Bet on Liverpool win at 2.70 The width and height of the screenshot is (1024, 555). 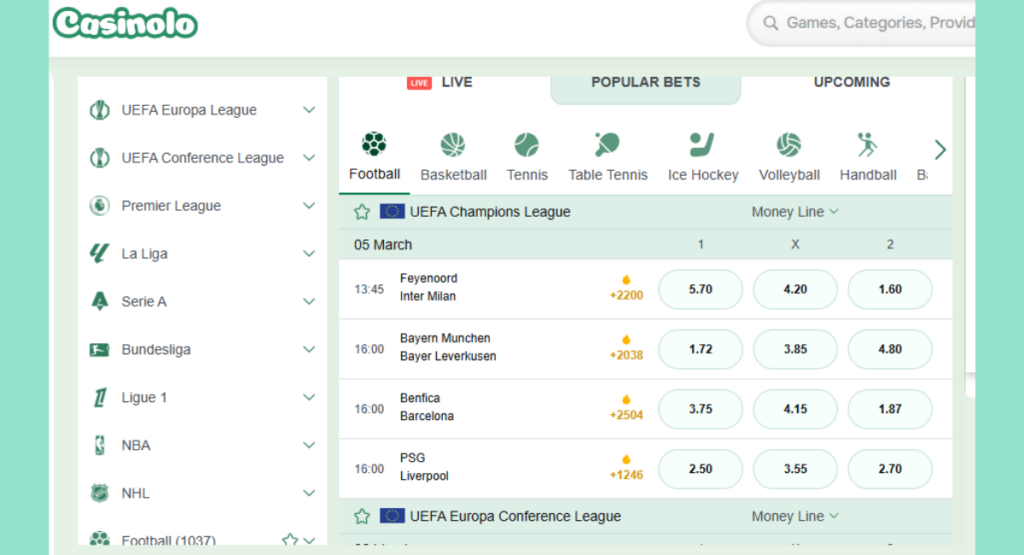889,469
